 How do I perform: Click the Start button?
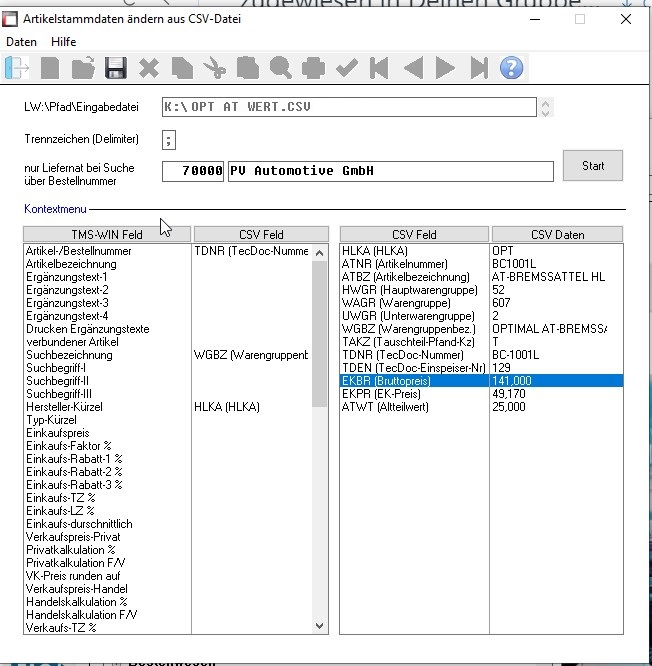[x=593, y=166]
